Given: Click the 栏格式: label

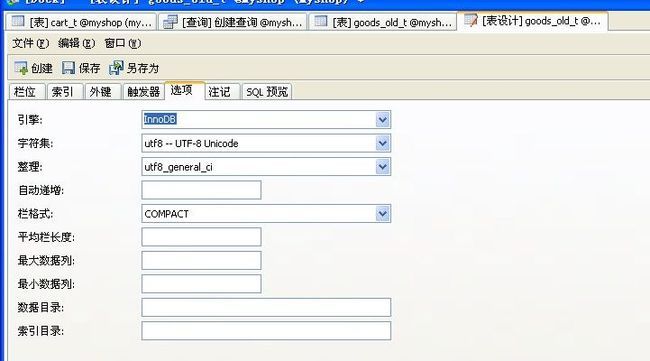Looking at the screenshot, I should (35, 214).
